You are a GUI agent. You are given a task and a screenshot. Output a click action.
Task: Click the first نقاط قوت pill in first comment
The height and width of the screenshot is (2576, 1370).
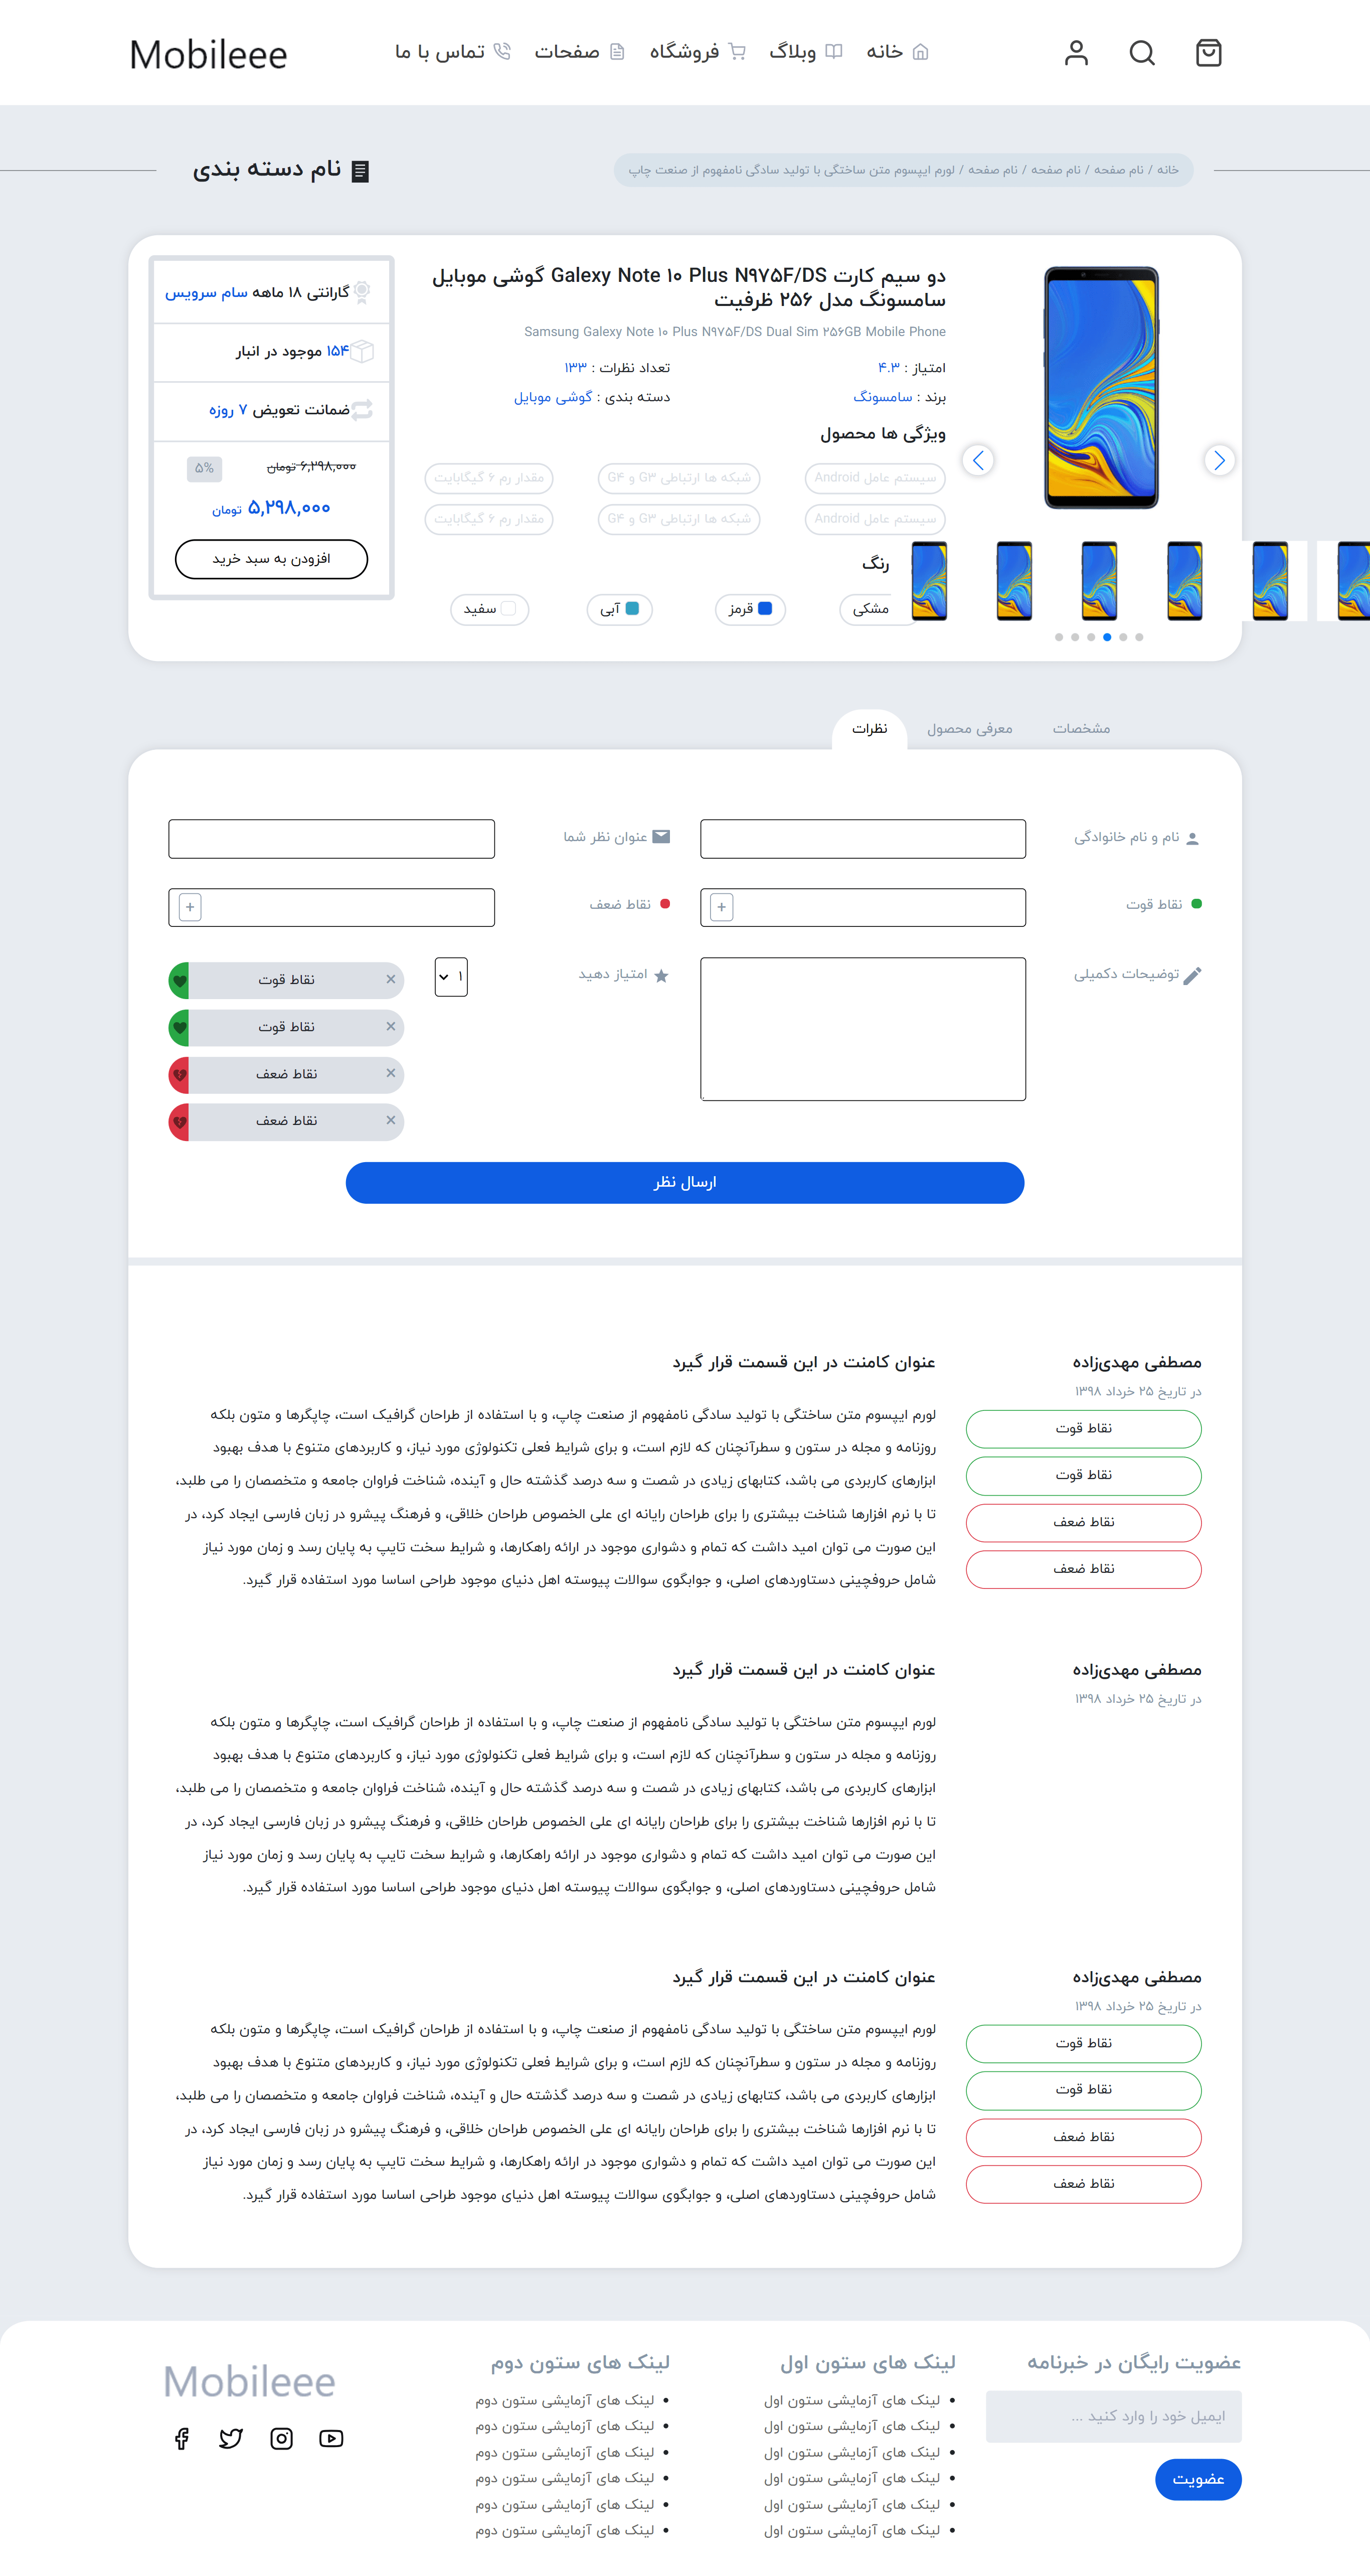coord(1083,1428)
